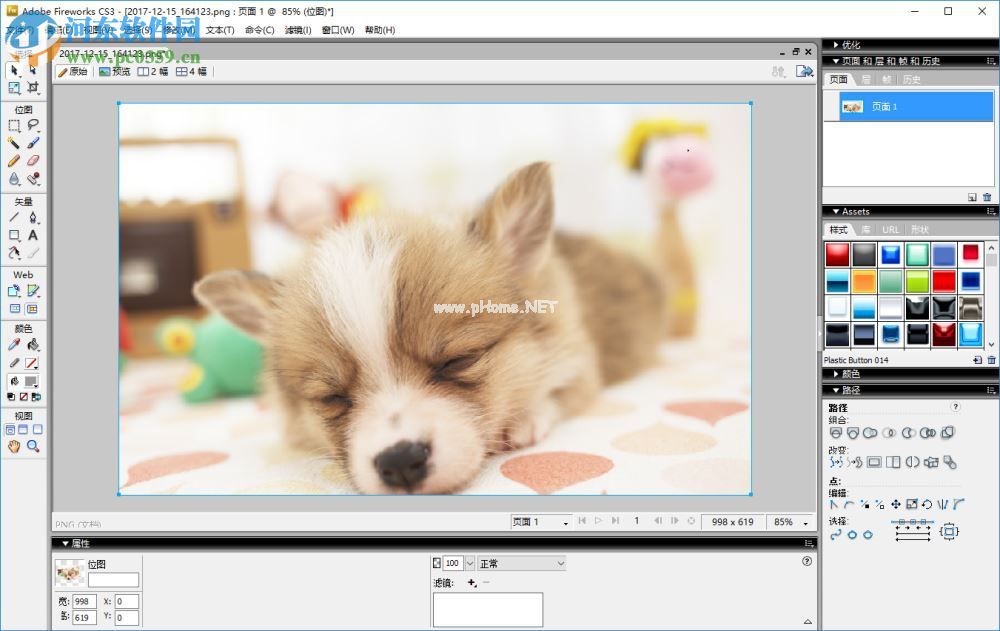Open the blend mode dropdown showing 正常
Screen dimensions: 1000x631
click(520, 562)
